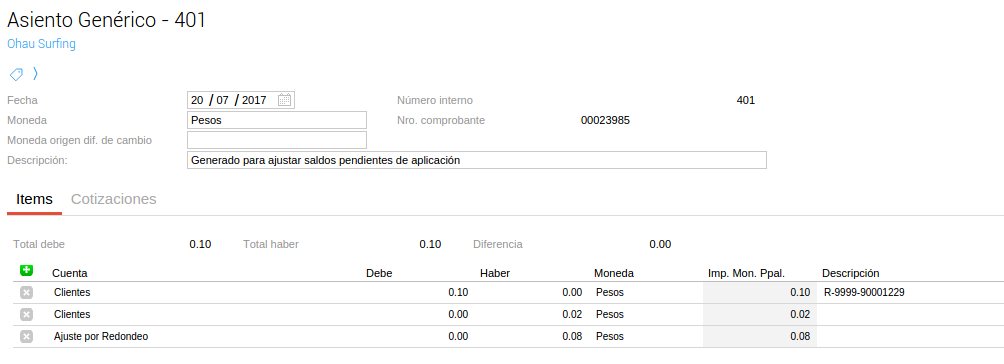Add a new item with green plus

(26, 270)
